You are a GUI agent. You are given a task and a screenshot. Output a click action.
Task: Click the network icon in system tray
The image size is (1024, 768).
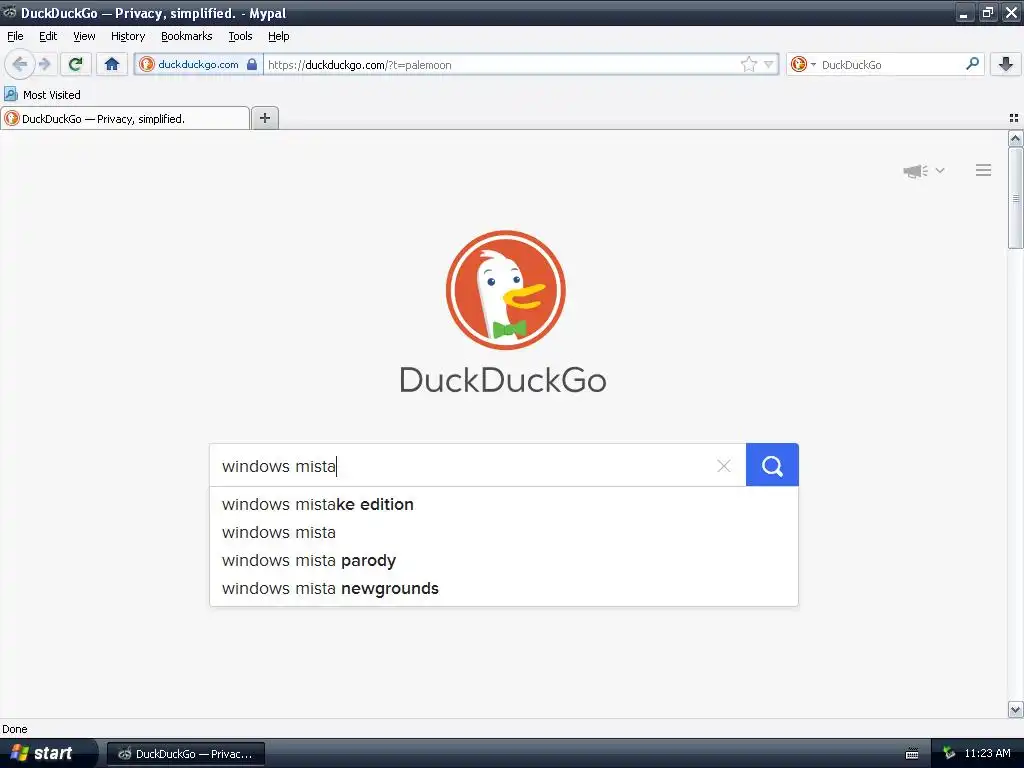pos(949,754)
